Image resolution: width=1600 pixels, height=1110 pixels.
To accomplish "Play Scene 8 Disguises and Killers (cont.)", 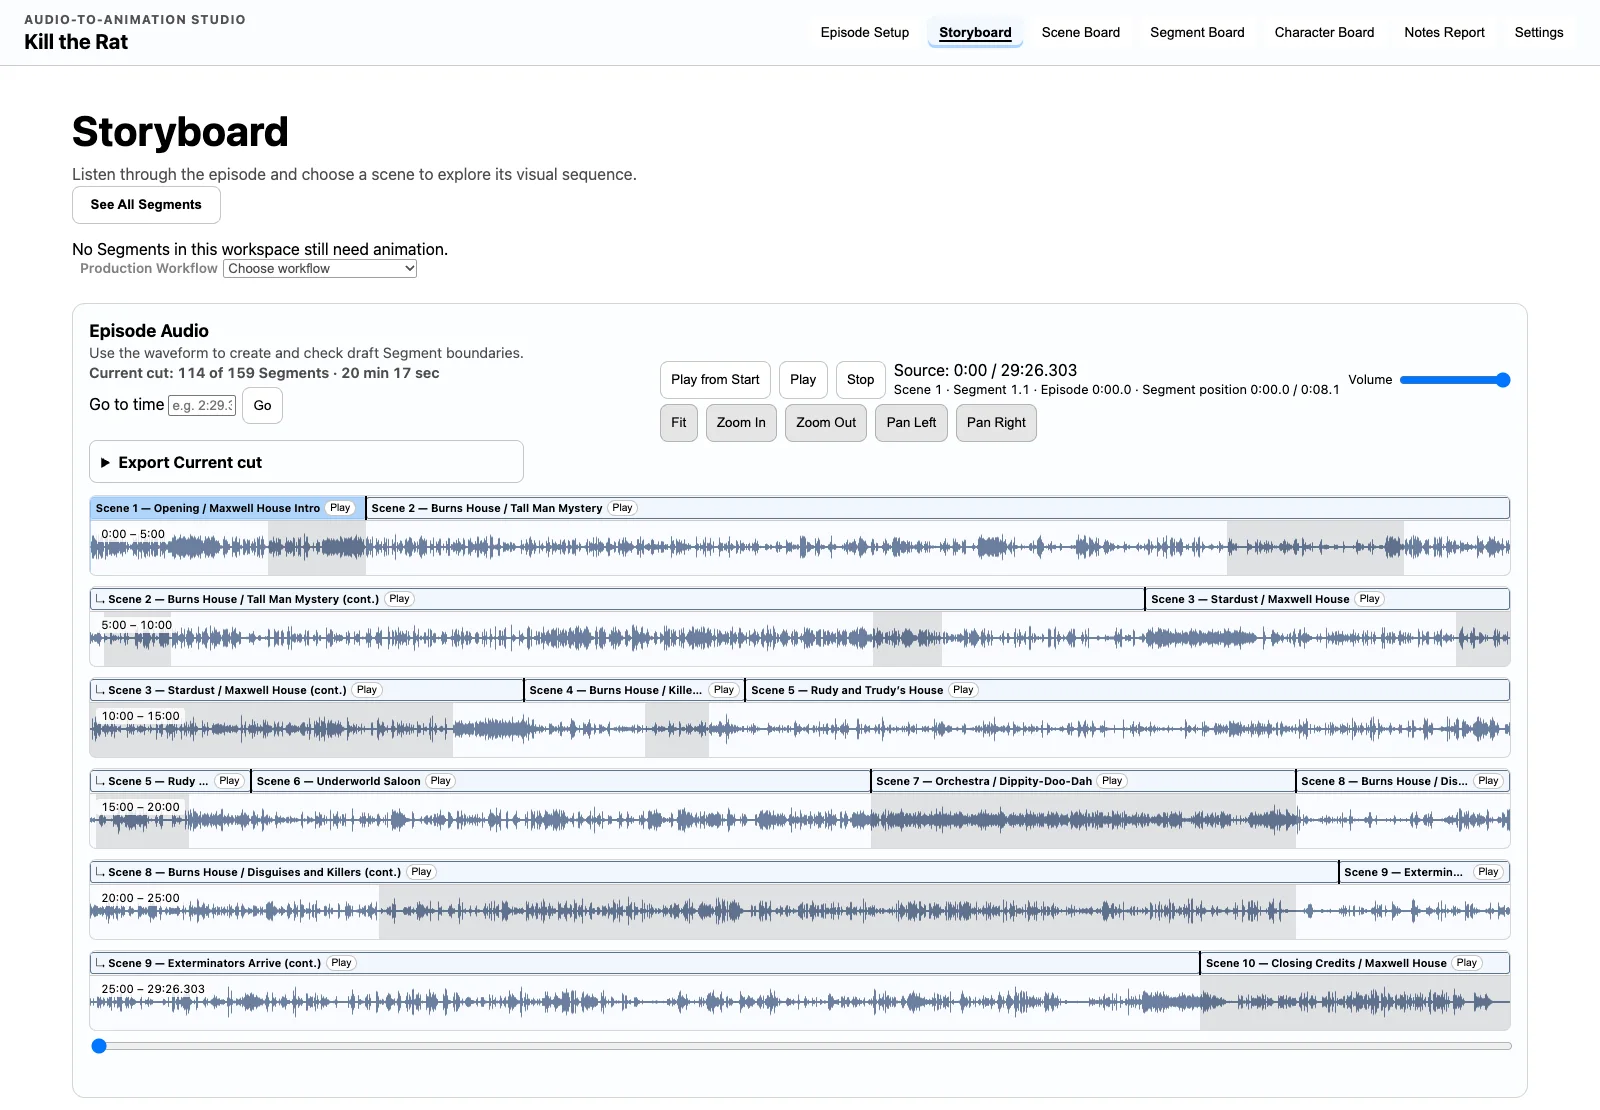I will 421,872.
